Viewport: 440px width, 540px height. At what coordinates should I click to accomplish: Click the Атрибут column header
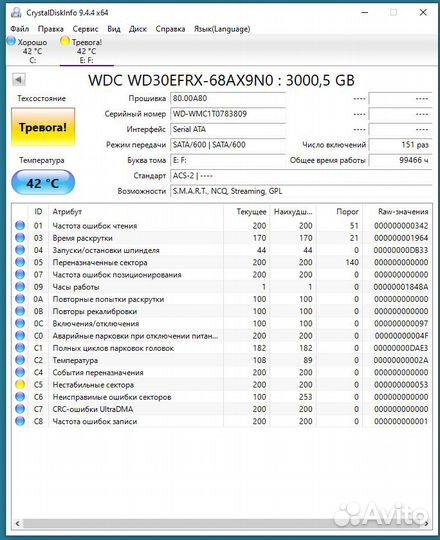click(x=136, y=211)
